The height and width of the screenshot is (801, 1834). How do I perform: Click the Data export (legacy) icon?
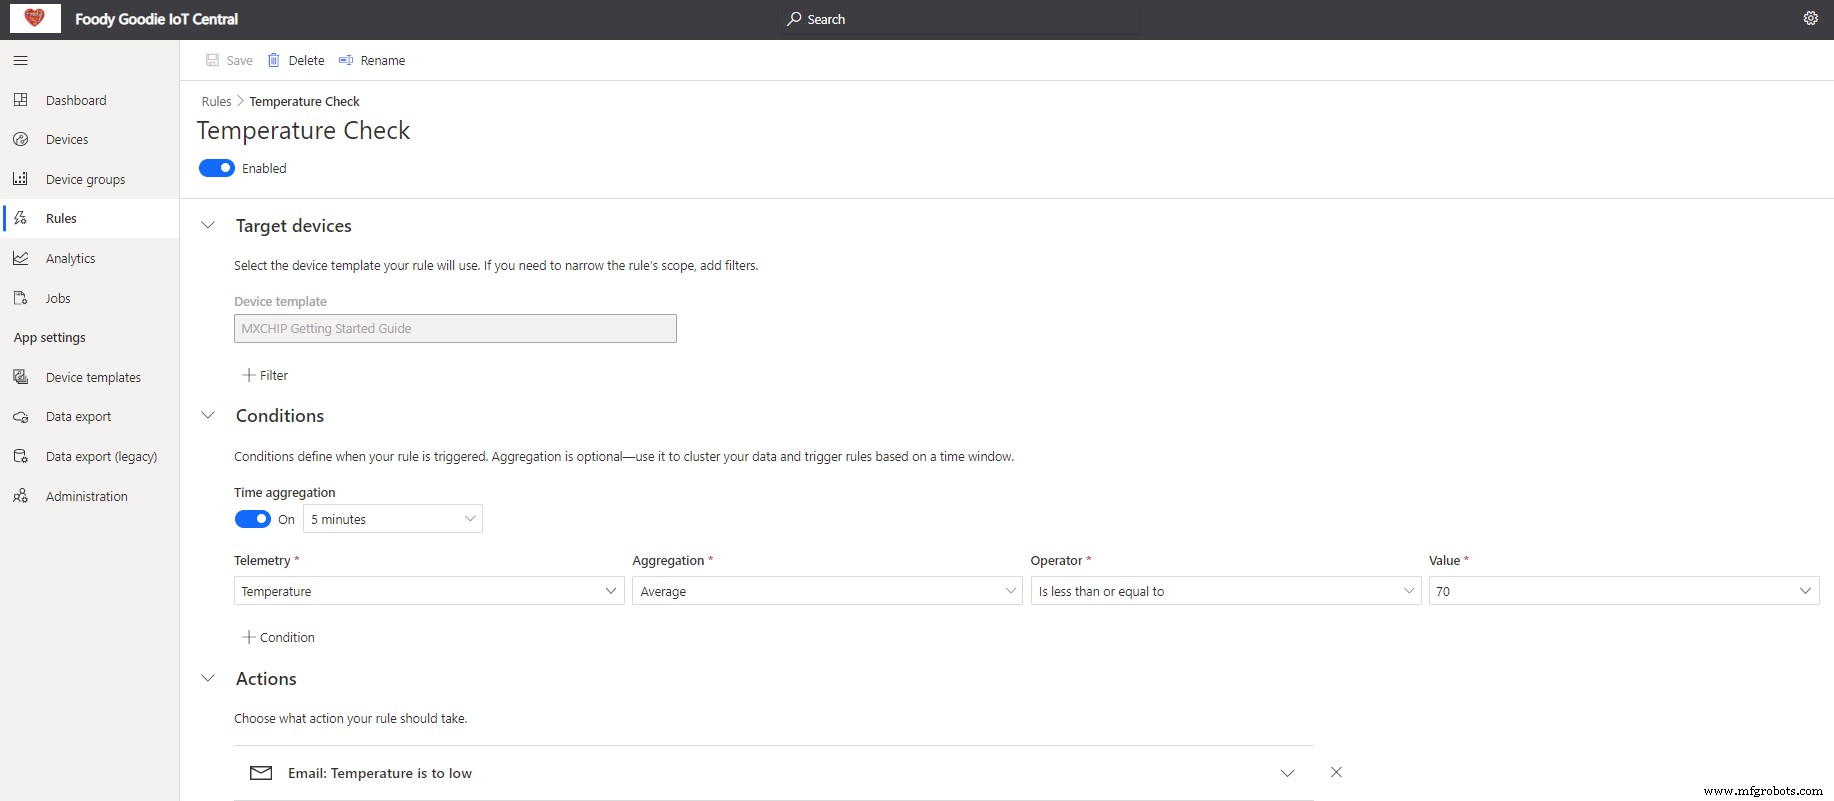pos(20,456)
